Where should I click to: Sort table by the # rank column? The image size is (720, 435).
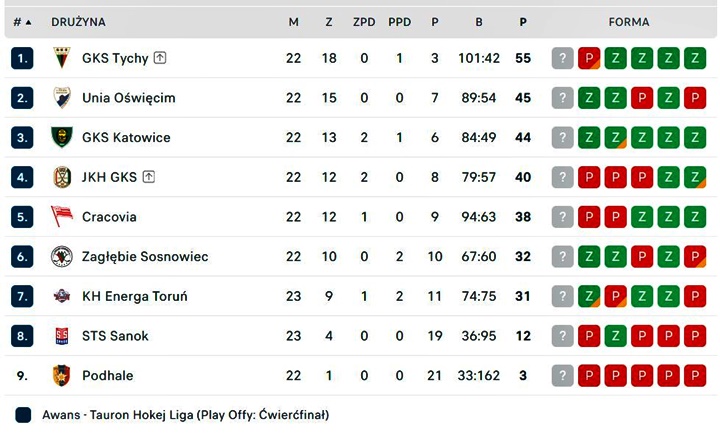pos(22,22)
